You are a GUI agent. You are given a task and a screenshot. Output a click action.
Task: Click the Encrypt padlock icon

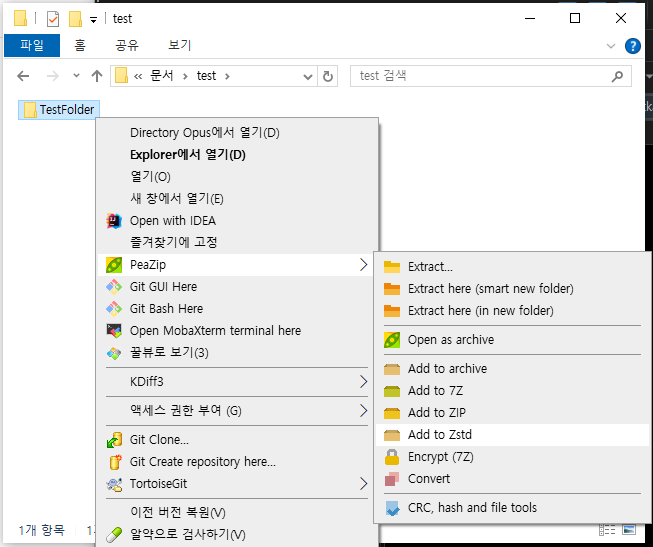(392, 457)
